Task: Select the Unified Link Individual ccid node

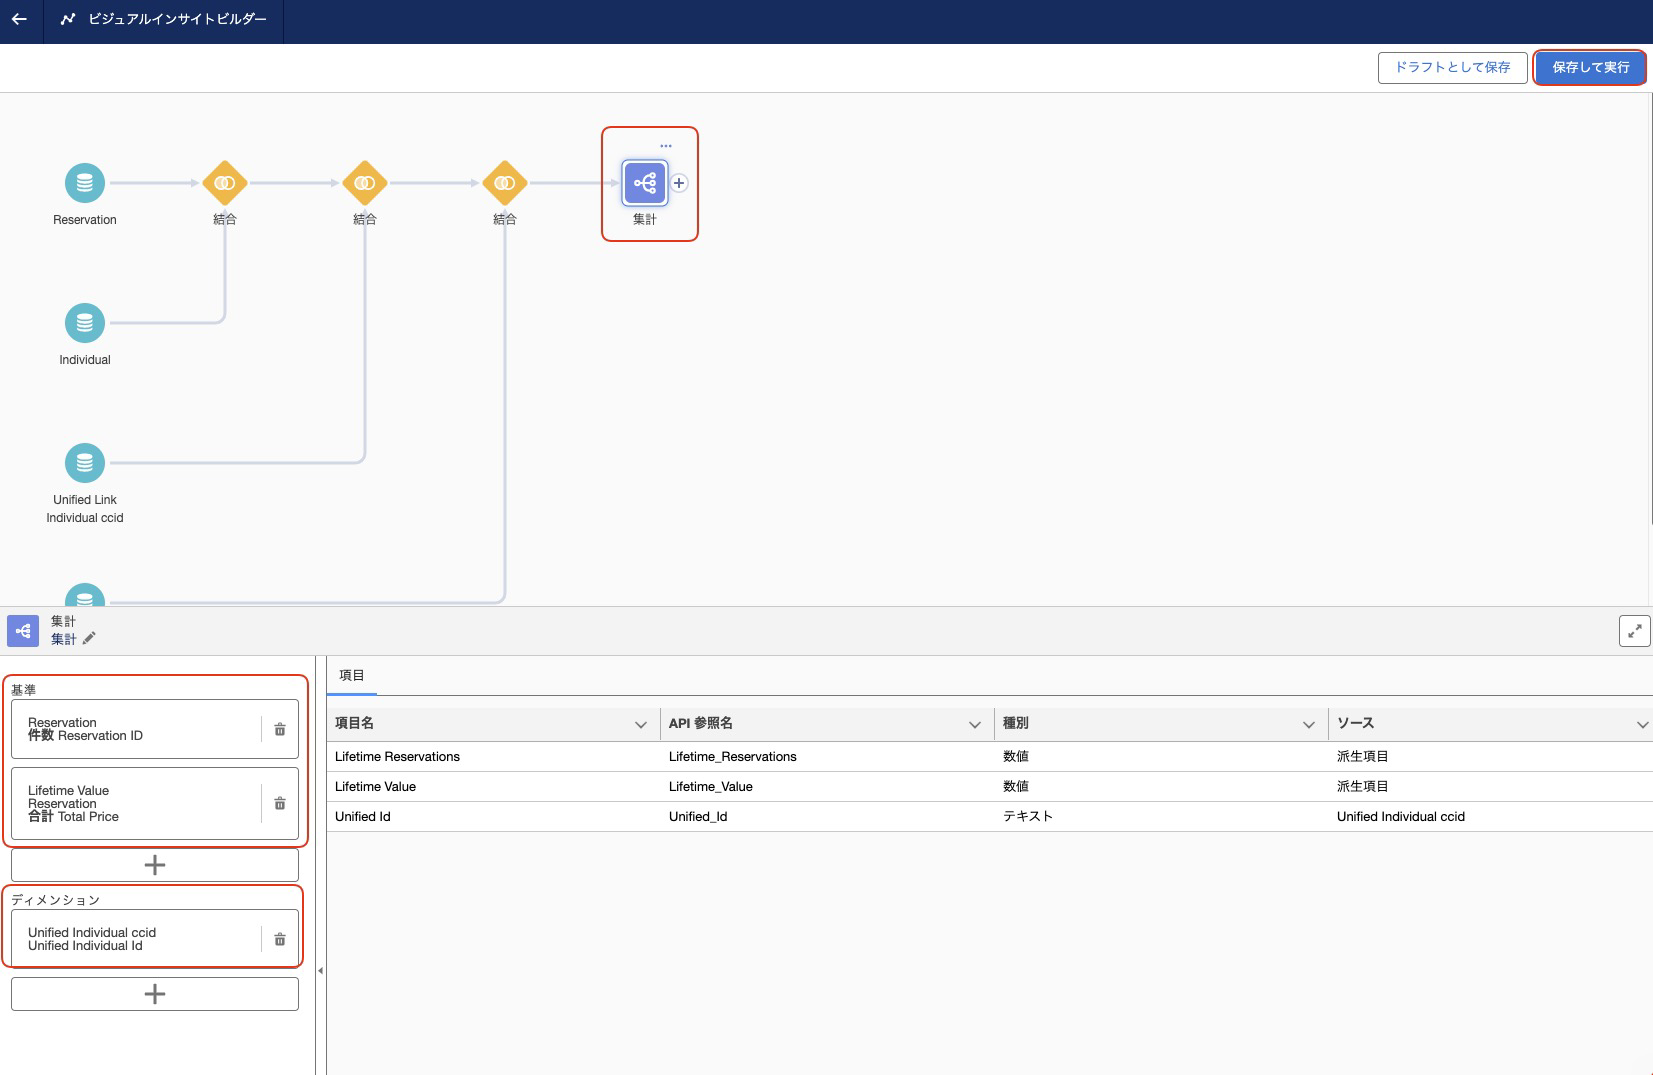Action: point(85,463)
